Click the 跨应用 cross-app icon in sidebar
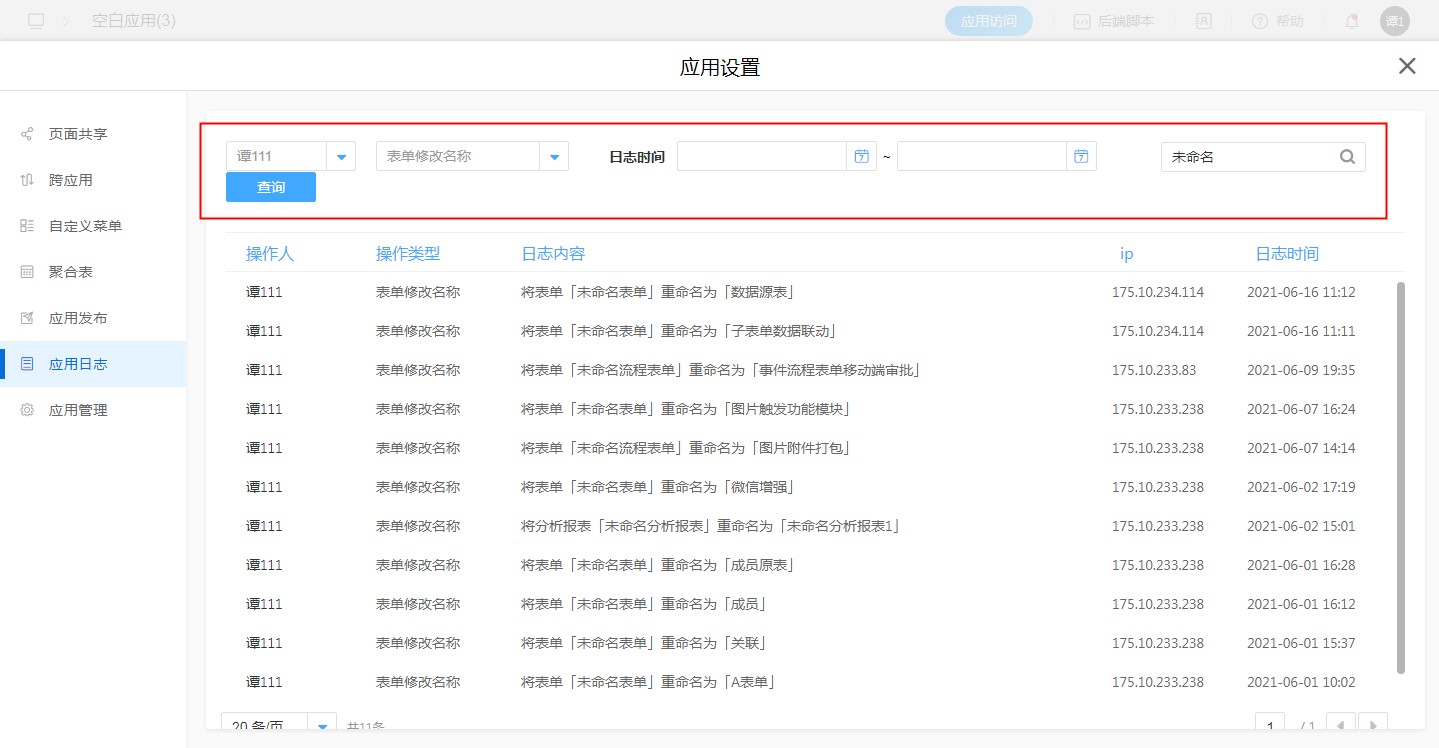The image size is (1439, 748). tap(27, 180)
